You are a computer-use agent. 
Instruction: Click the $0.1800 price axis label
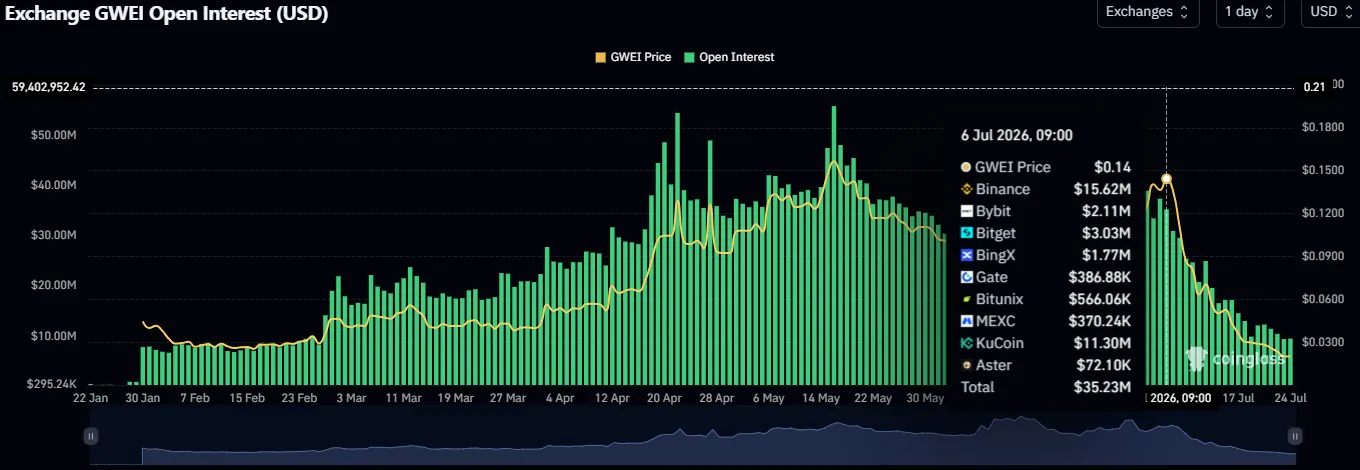tap(1322, 127)
